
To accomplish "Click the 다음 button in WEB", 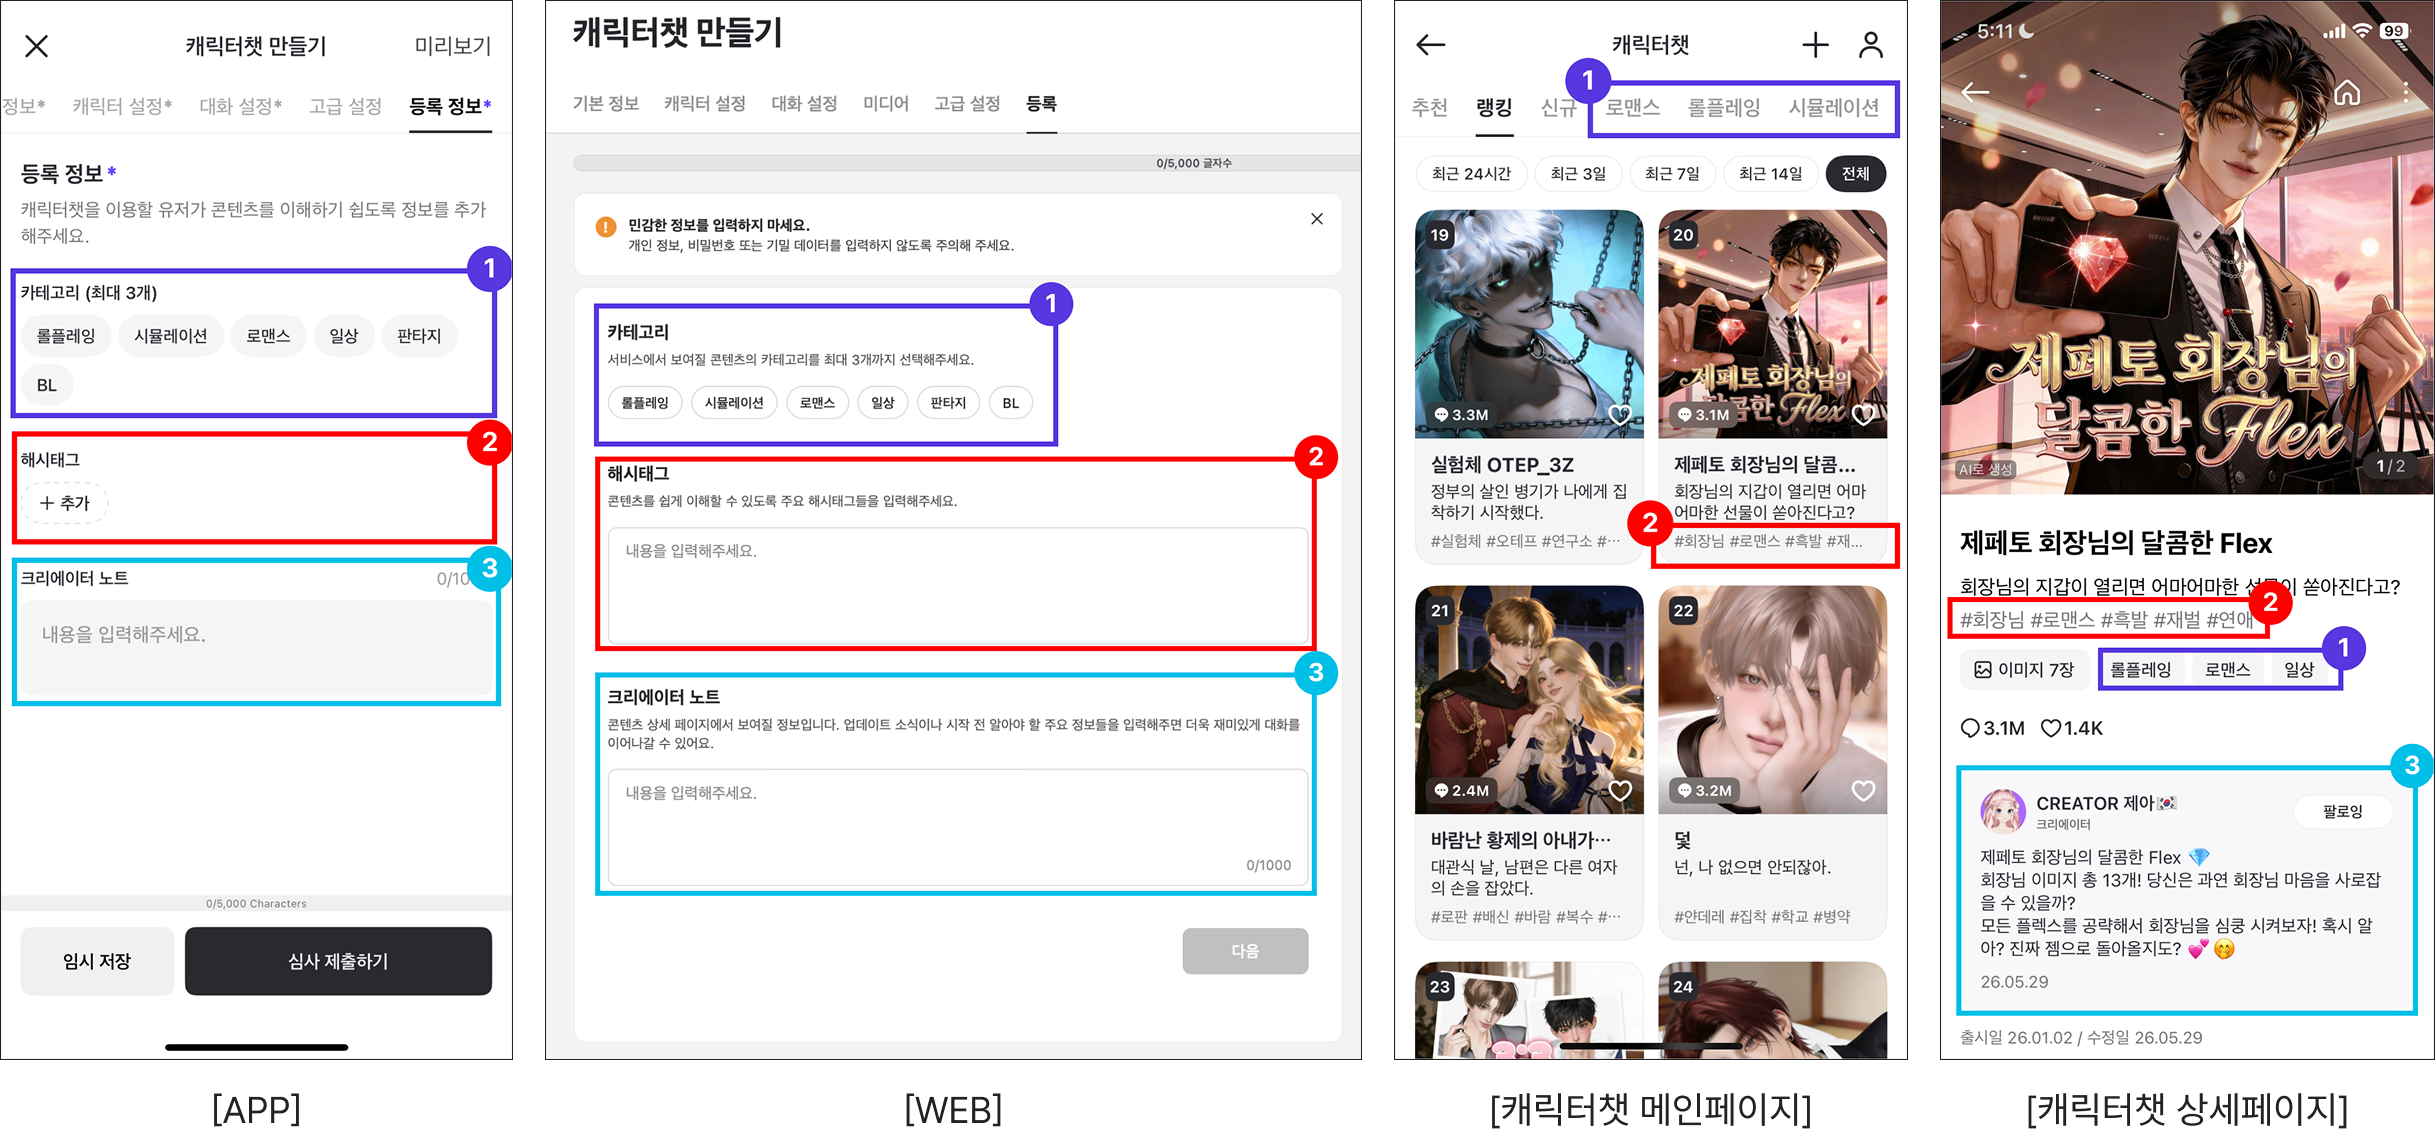I will tap(1245, 951).
